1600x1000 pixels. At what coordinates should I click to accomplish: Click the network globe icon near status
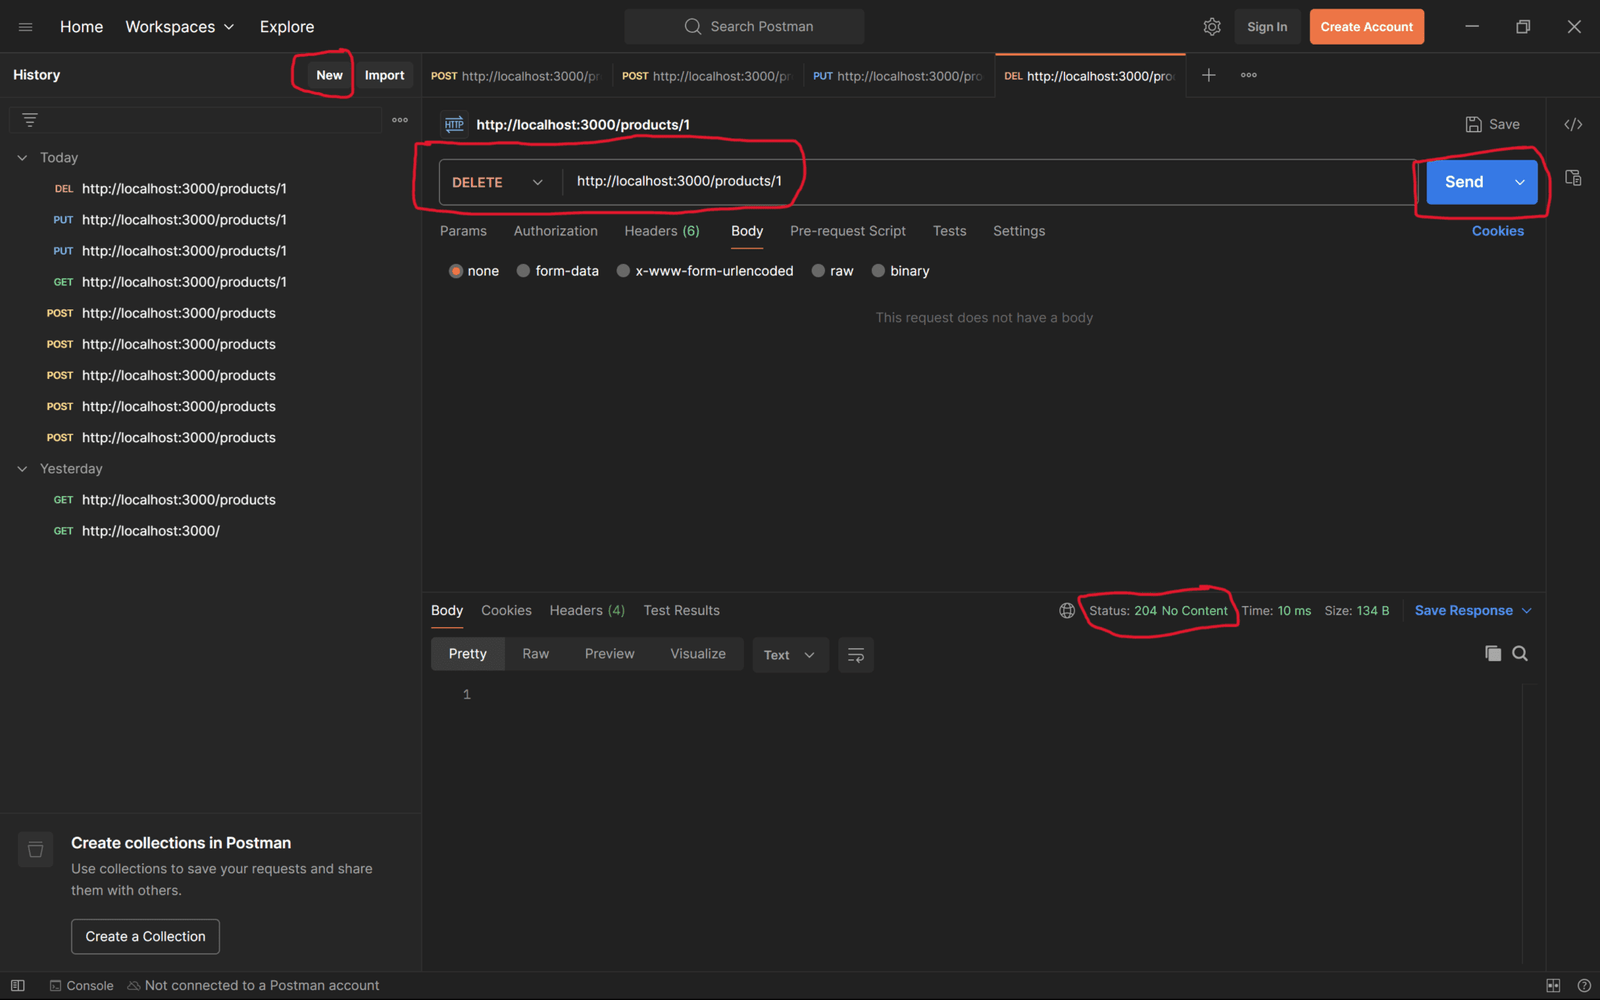1067,611
